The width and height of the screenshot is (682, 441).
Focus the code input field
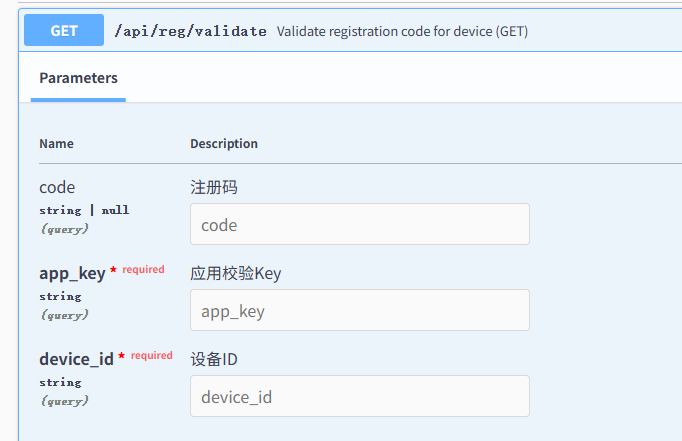click(359, 225)
